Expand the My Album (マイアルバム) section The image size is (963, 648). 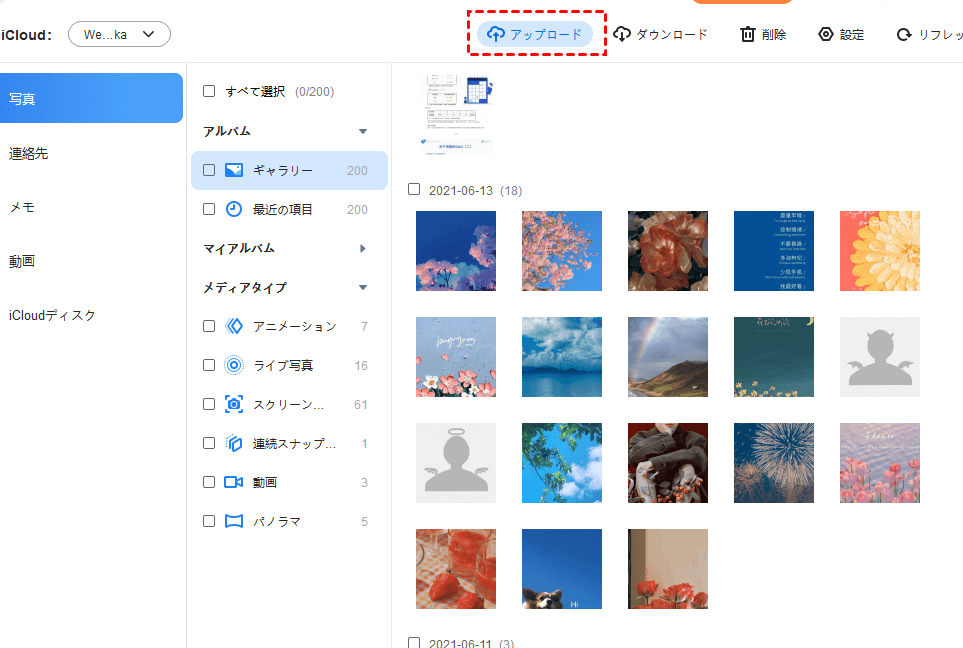[x=362, y=248]
